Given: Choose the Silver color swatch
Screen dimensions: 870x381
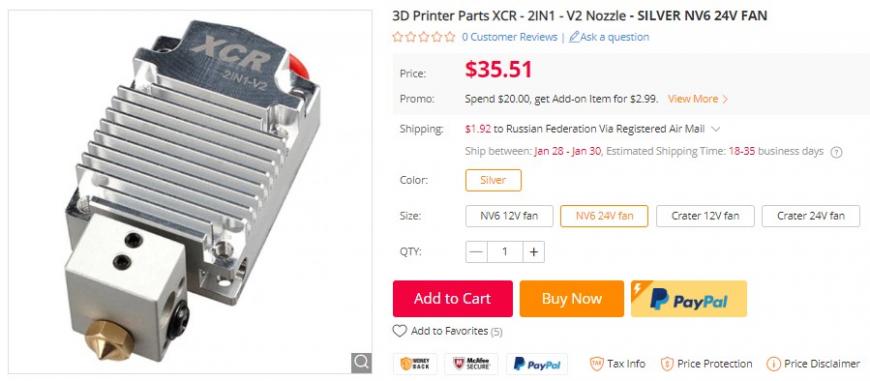Looking at the screenshot, I should [x=493, y=180].
